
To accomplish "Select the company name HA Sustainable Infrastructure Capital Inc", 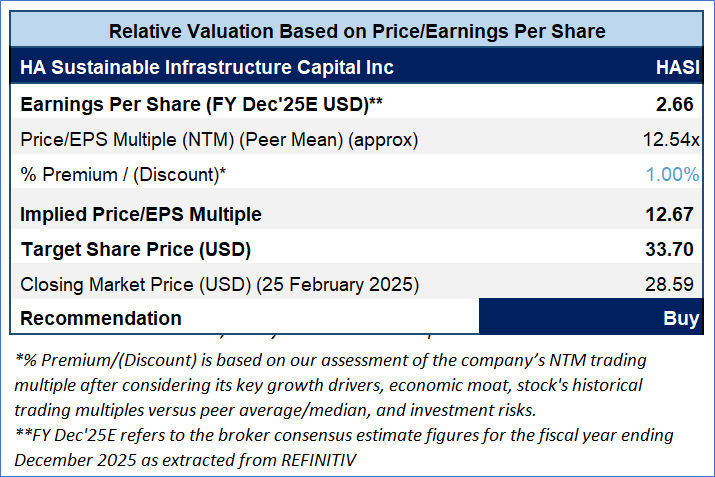I will point(207,68).
